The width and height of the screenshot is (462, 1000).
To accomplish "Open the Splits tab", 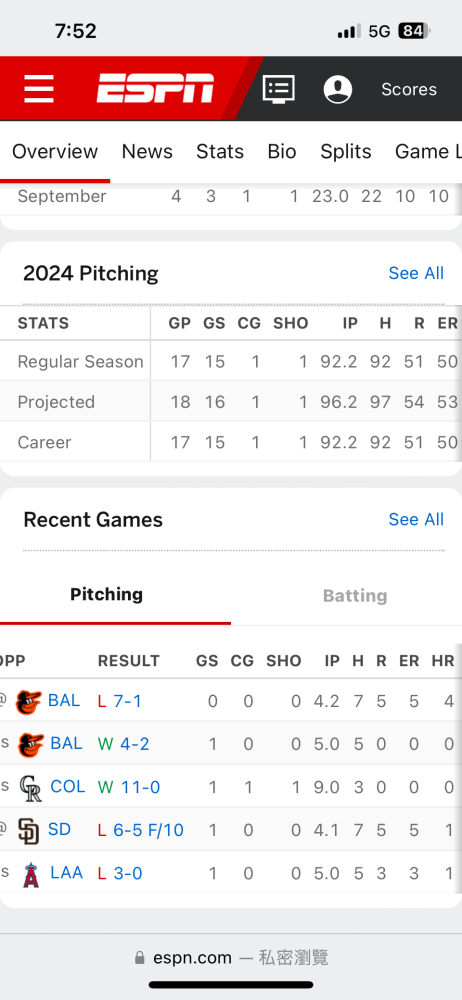I will click(x=345, y=151).
